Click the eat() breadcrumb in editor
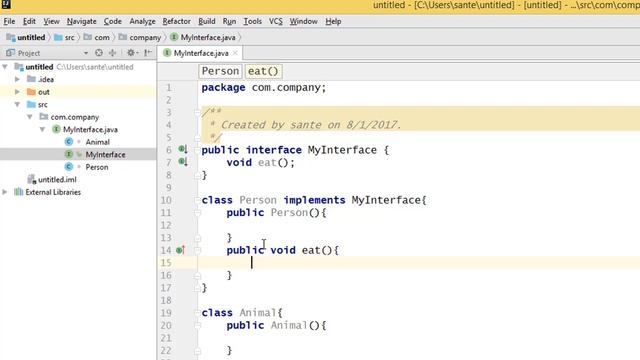Image resolution: width=640 pixels, height=360 pixels. click(263, 71)
